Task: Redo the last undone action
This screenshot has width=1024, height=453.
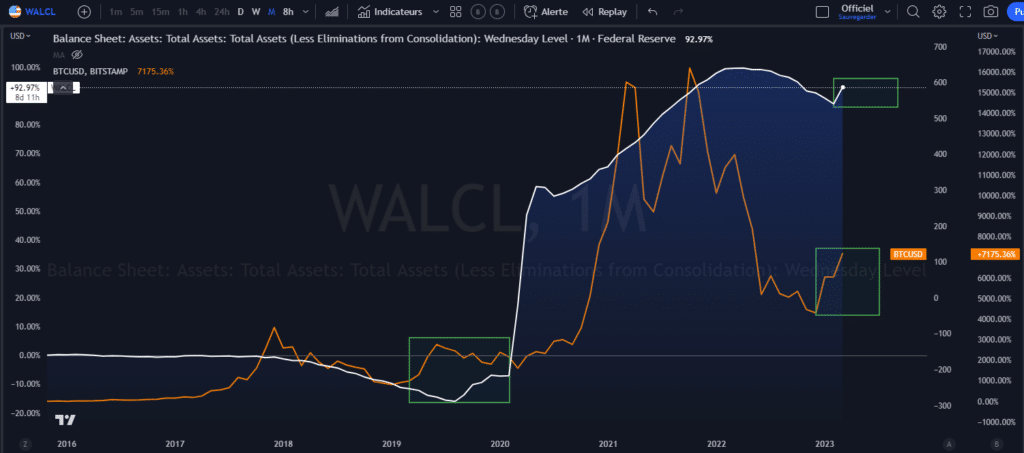Action: tap(678, 12)
